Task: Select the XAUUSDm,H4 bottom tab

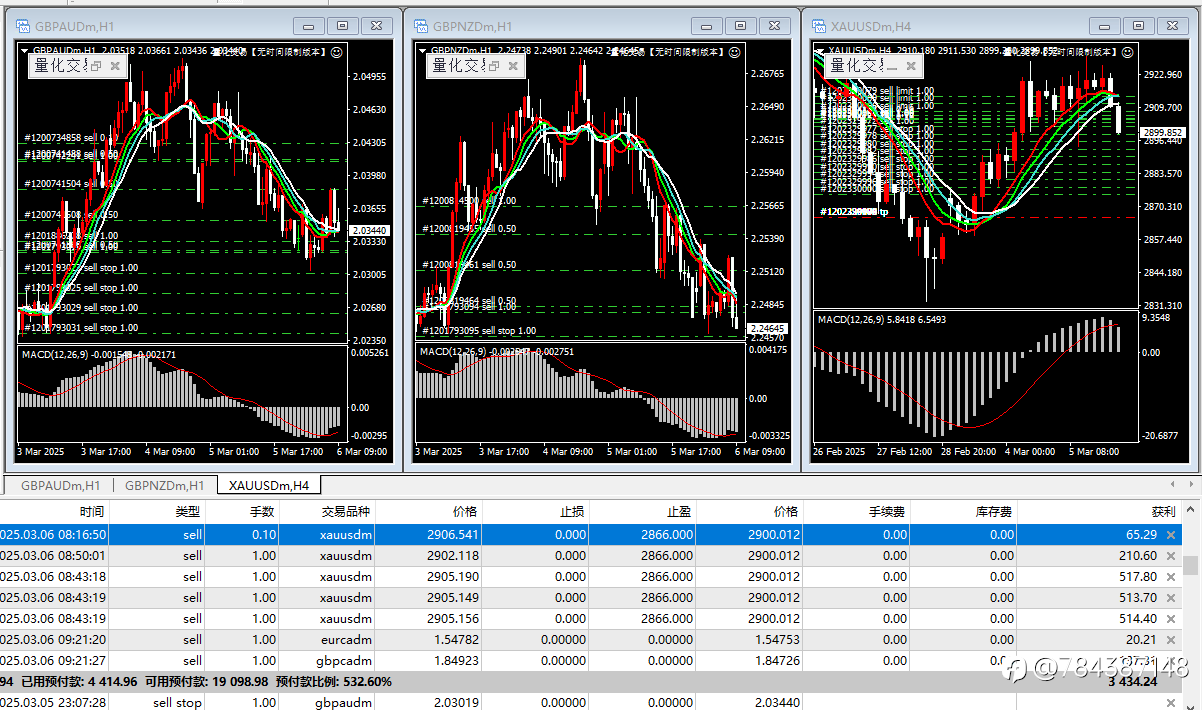Action: coord(269,486)
